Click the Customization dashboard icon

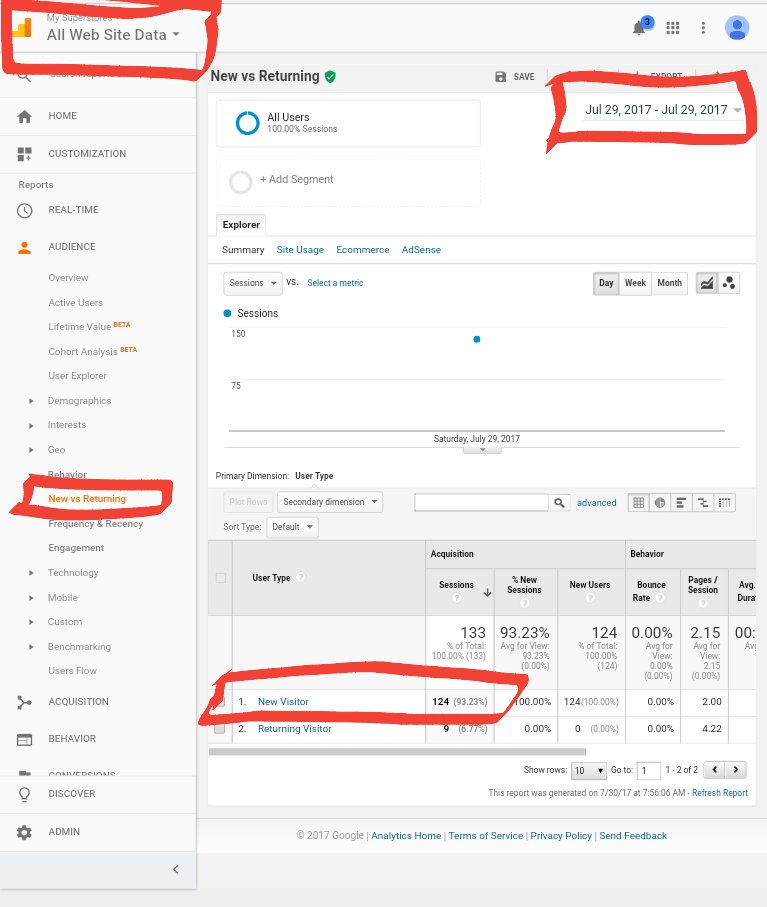[x=24, y=154]
